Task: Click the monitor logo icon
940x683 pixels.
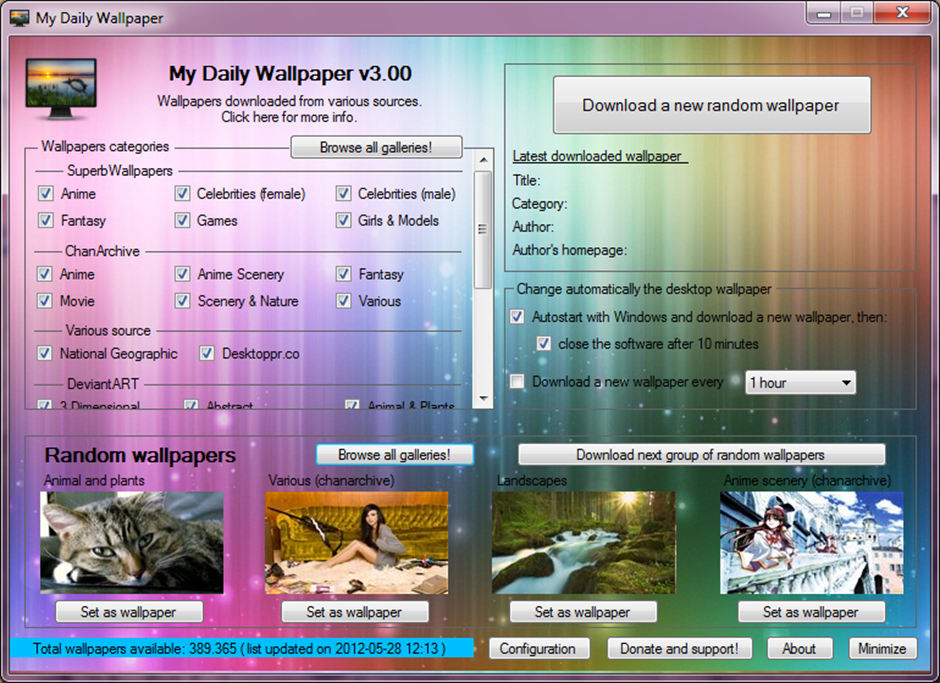Action: pos(61,89)
